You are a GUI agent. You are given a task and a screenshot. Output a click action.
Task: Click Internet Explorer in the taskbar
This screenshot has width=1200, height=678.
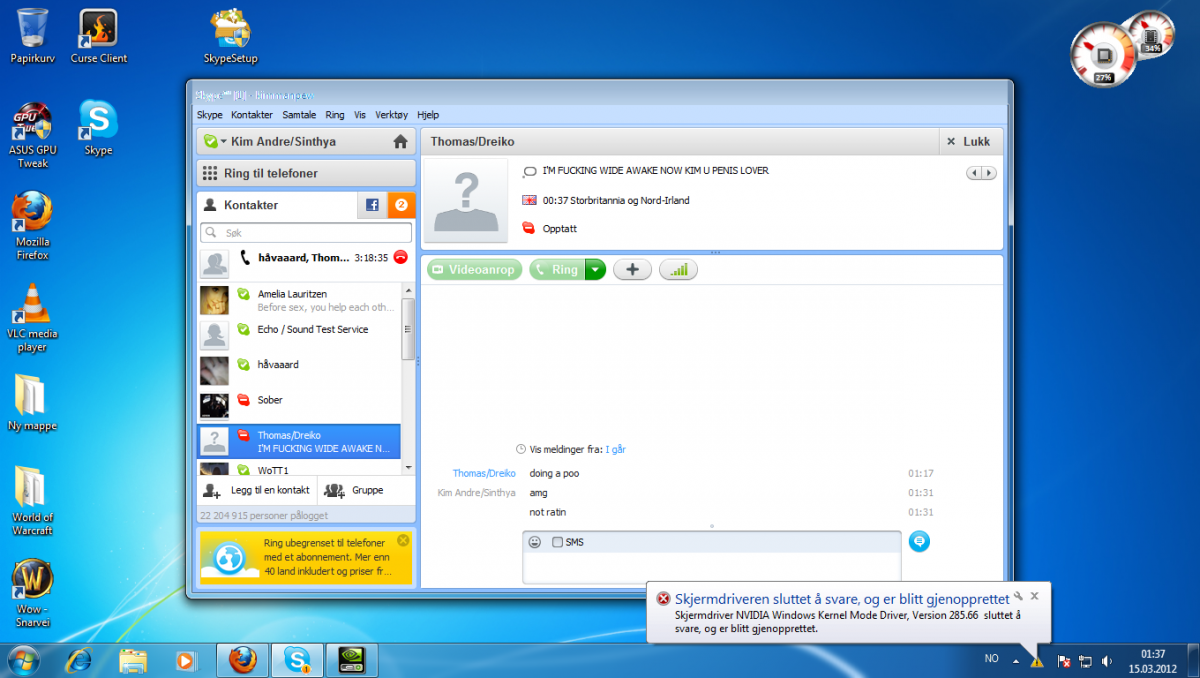click(79, 660)
